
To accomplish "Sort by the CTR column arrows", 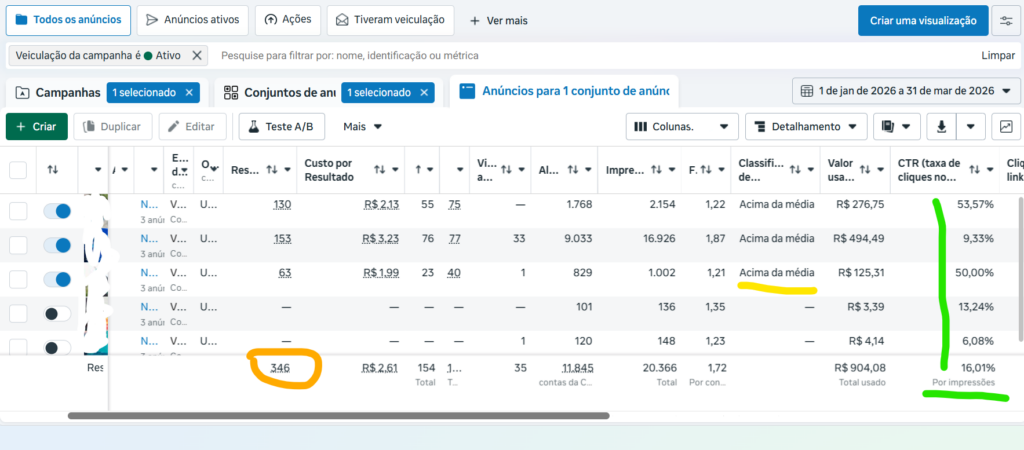I will point(971,170).
